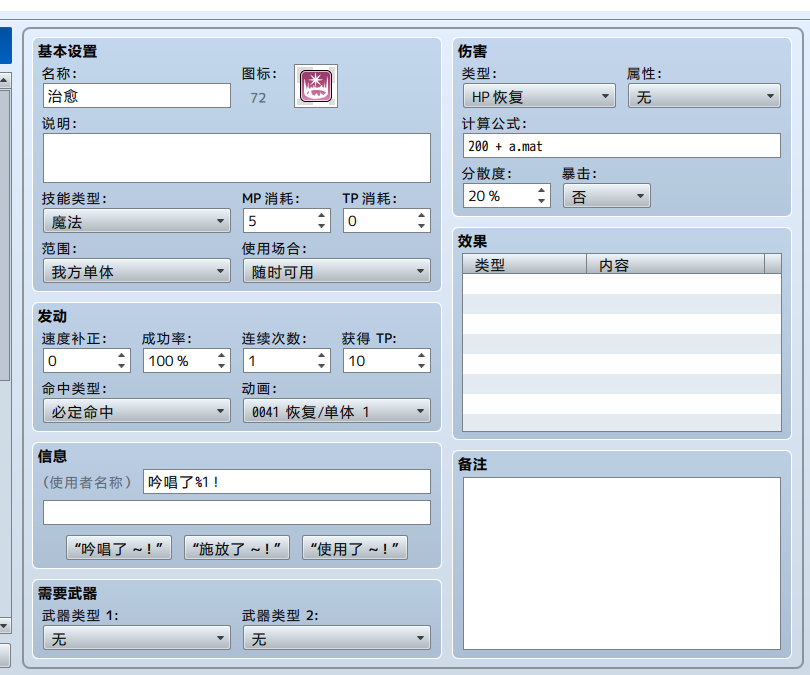Viewport: 810px width, 675px height.
Task: Open the 暴击 dropdown showing 否
Action: [x=607, y=196]
